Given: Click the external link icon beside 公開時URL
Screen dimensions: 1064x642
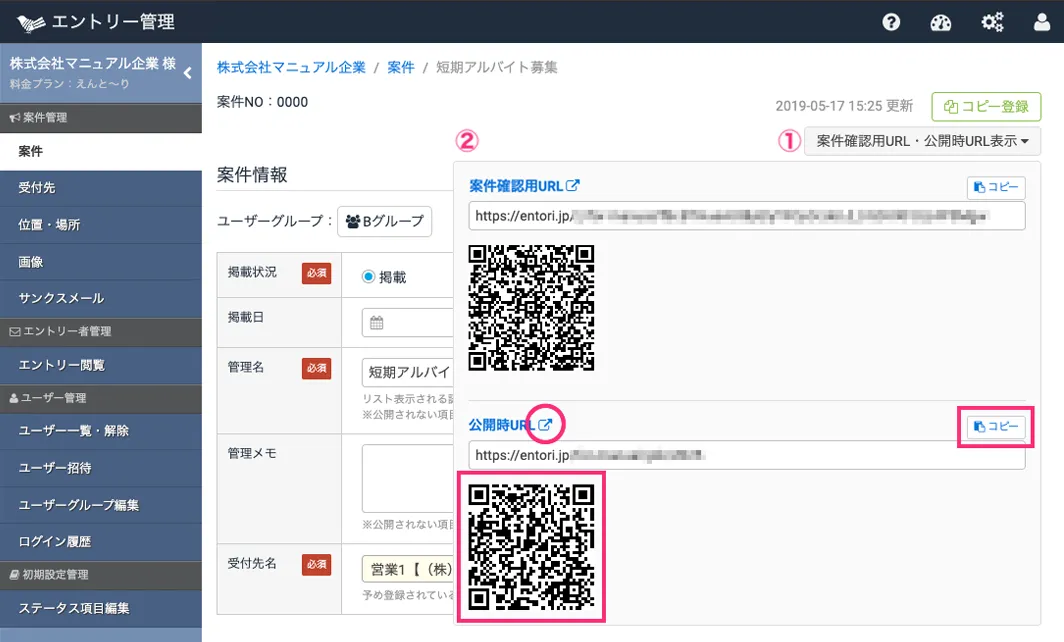Looking at the screenshot, I should coord(545,425).
